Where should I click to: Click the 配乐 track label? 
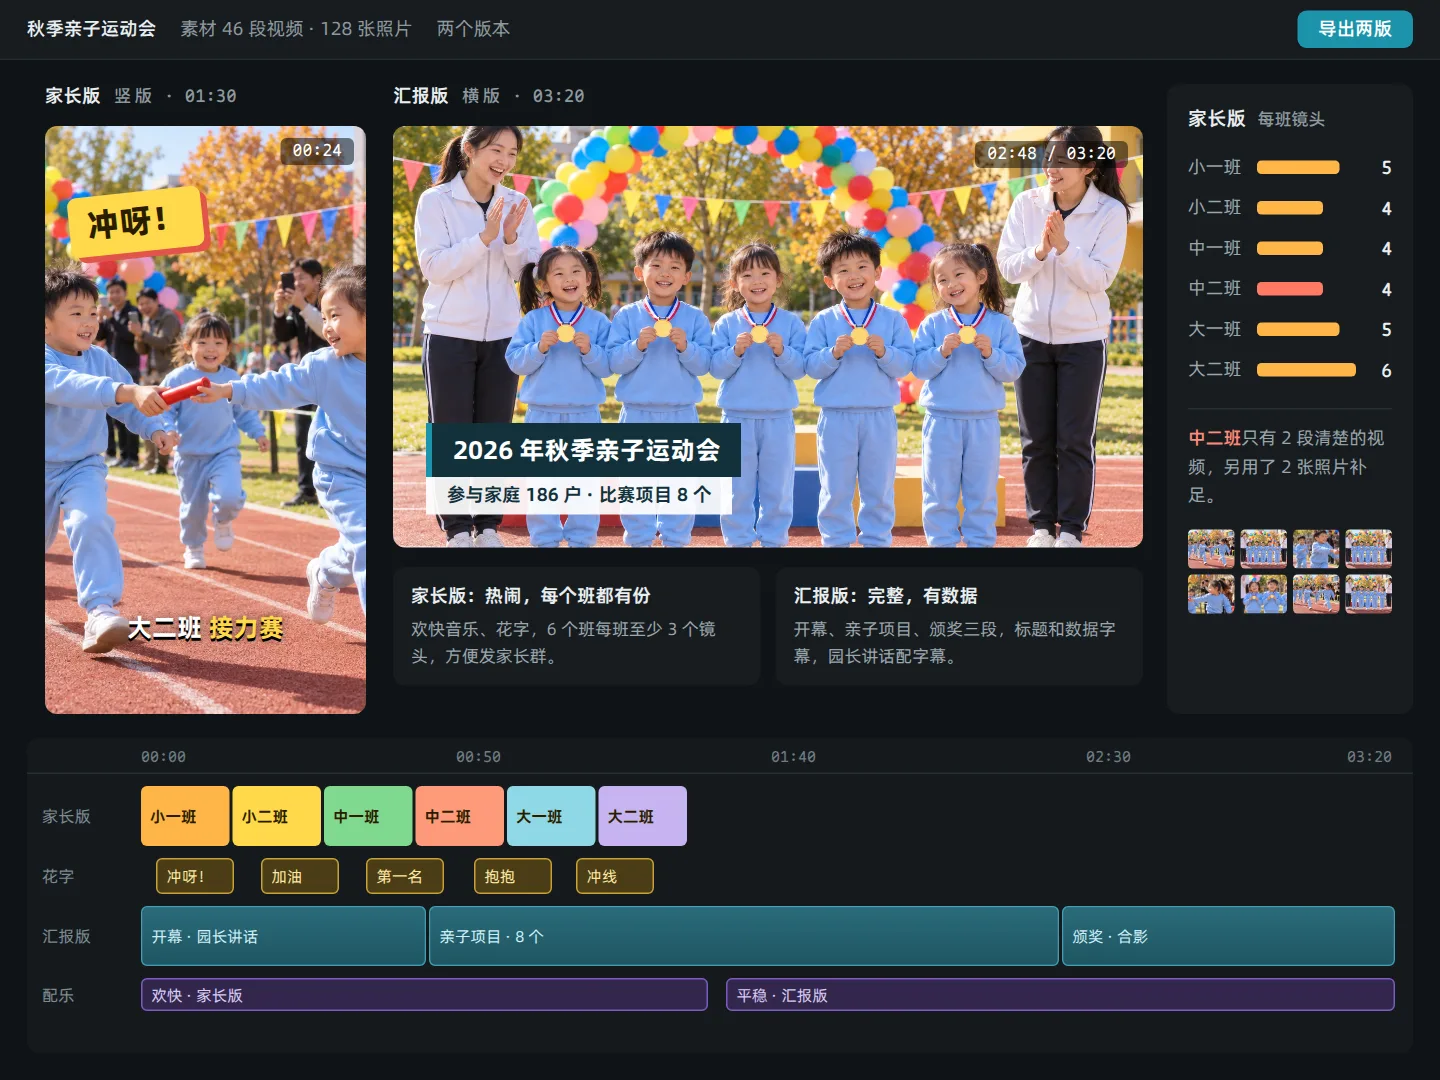[x=58, y=995]
